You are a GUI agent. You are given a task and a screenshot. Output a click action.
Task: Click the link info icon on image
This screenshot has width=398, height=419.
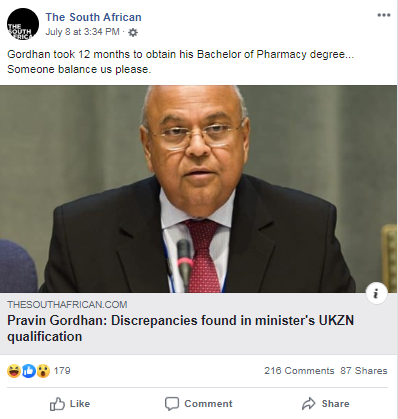(x=376, y=294)
